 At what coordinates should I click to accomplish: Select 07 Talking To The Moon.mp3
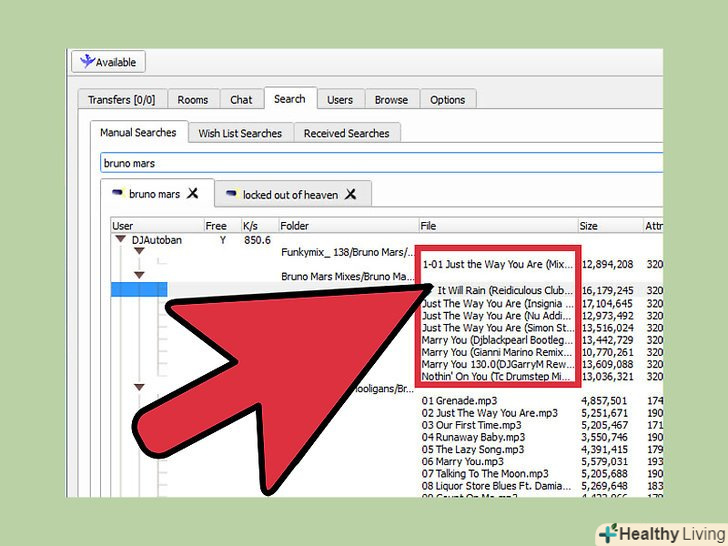(485, 474)
